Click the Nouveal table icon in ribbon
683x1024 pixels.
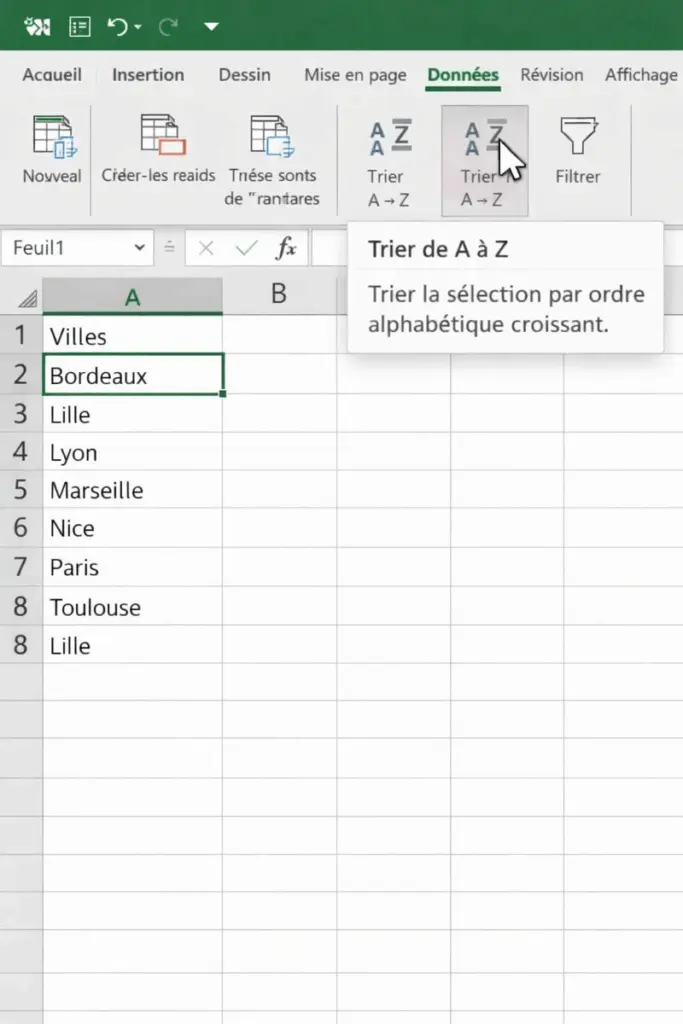(x=52, y=137)
